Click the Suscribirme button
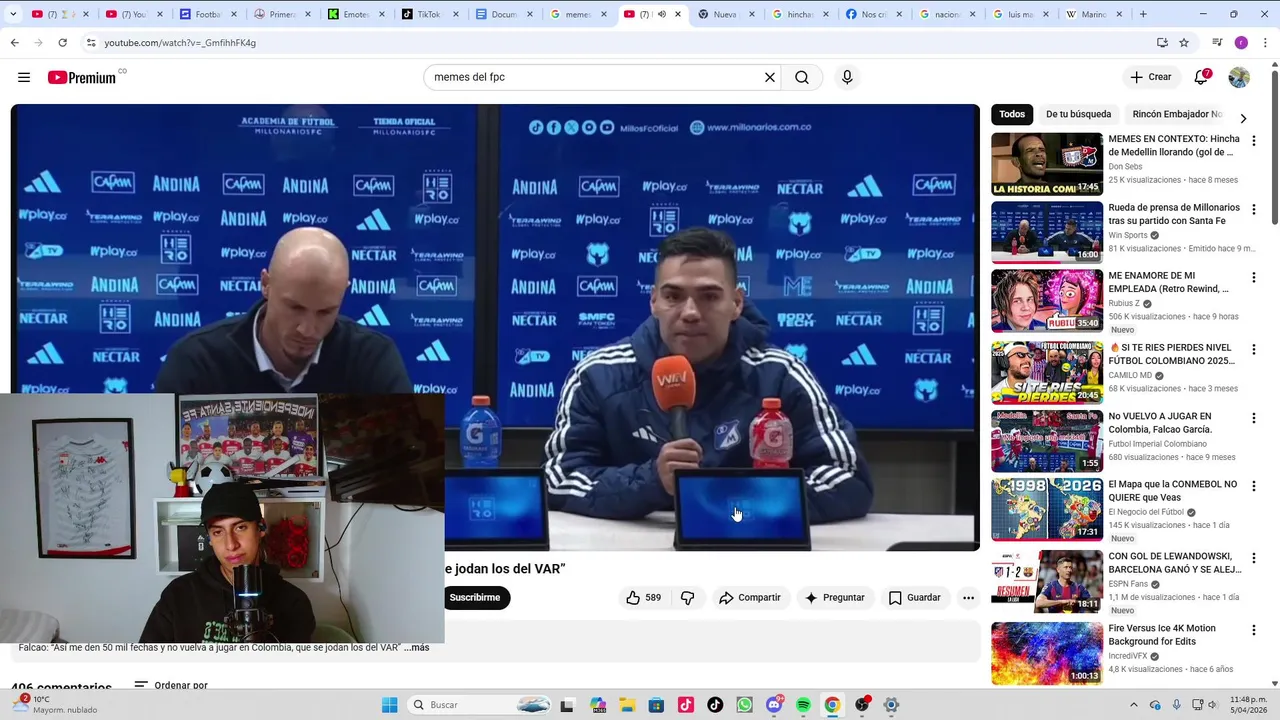The width and height of the screenshot is (1280, 720). (475, 597)
